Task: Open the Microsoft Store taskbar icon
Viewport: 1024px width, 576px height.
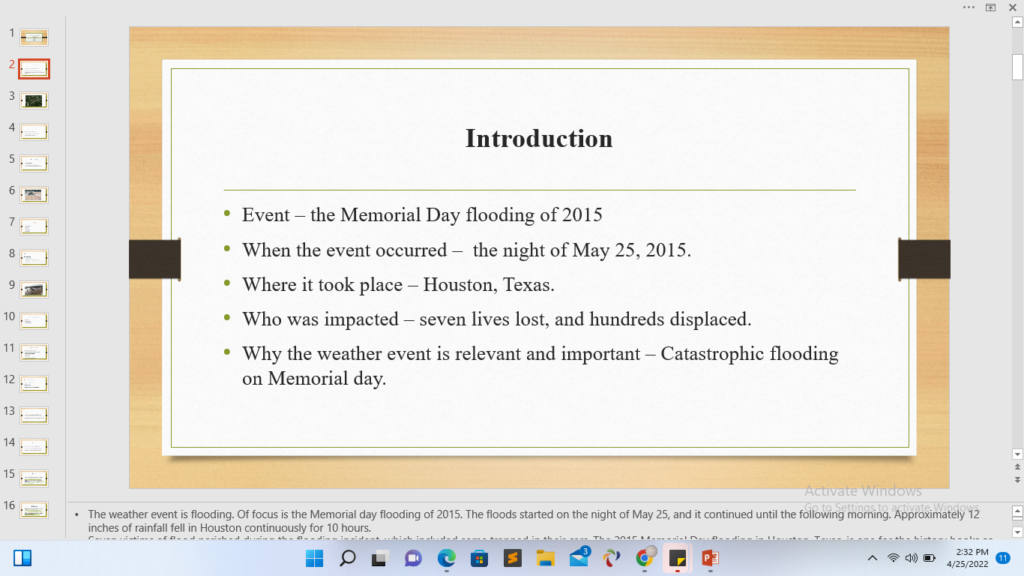Action: (x=479, y=558)
